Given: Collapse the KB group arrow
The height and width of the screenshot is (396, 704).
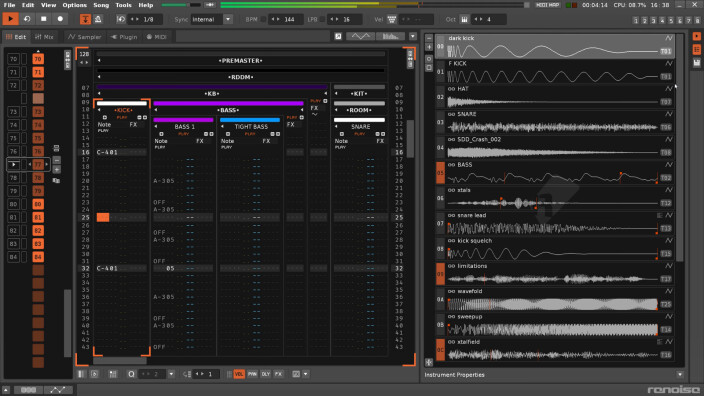Looking at the screenshot, I should (x=99, y=93).
